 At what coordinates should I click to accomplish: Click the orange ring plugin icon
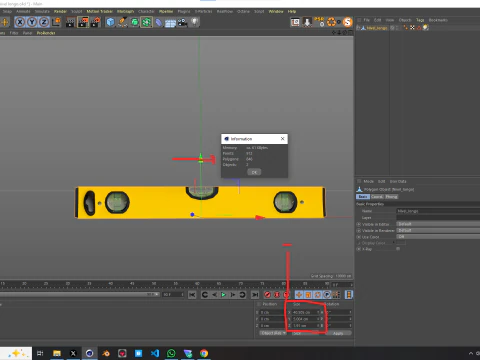tap(331, 22)
